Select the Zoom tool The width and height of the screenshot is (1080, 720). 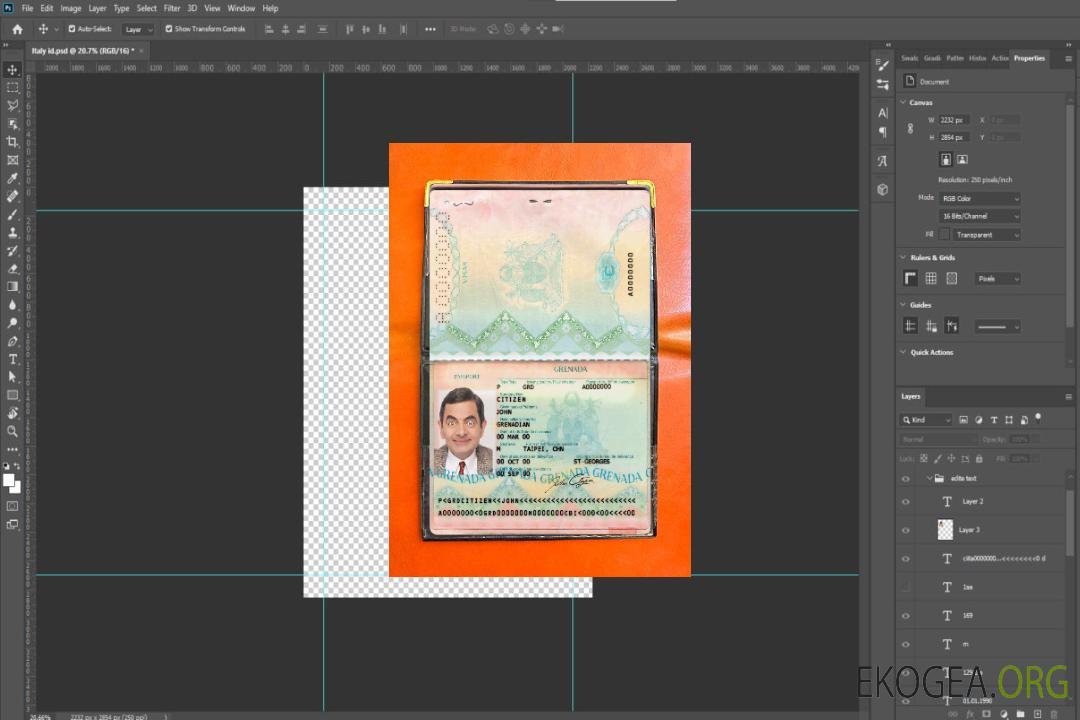[12, 431]
